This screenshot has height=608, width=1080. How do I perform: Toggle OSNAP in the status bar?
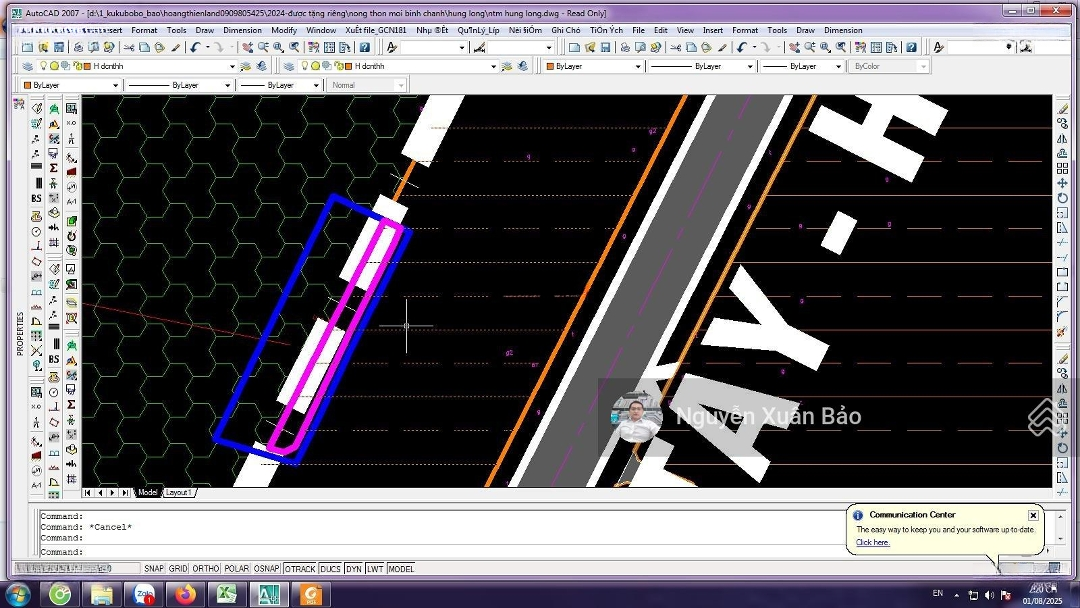[x=266, y=569]
